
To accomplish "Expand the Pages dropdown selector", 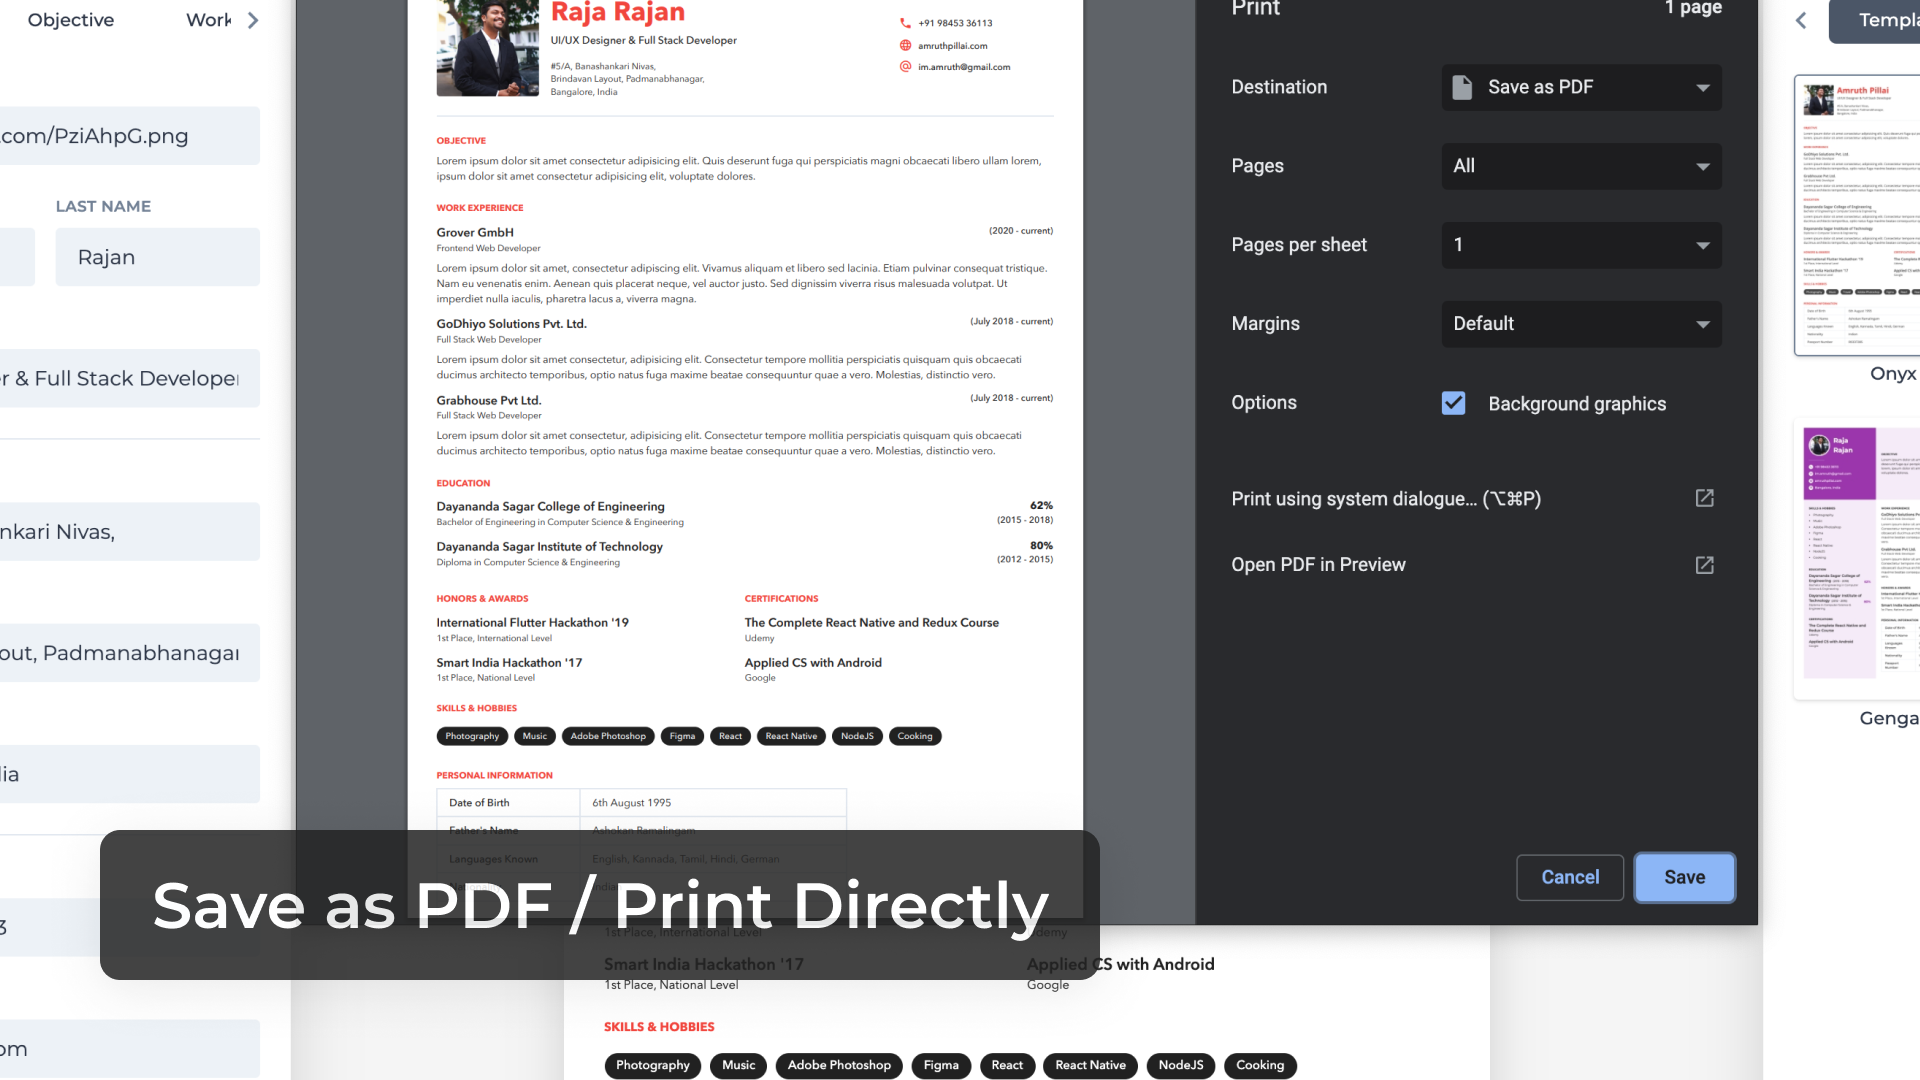I will 1580,165.
